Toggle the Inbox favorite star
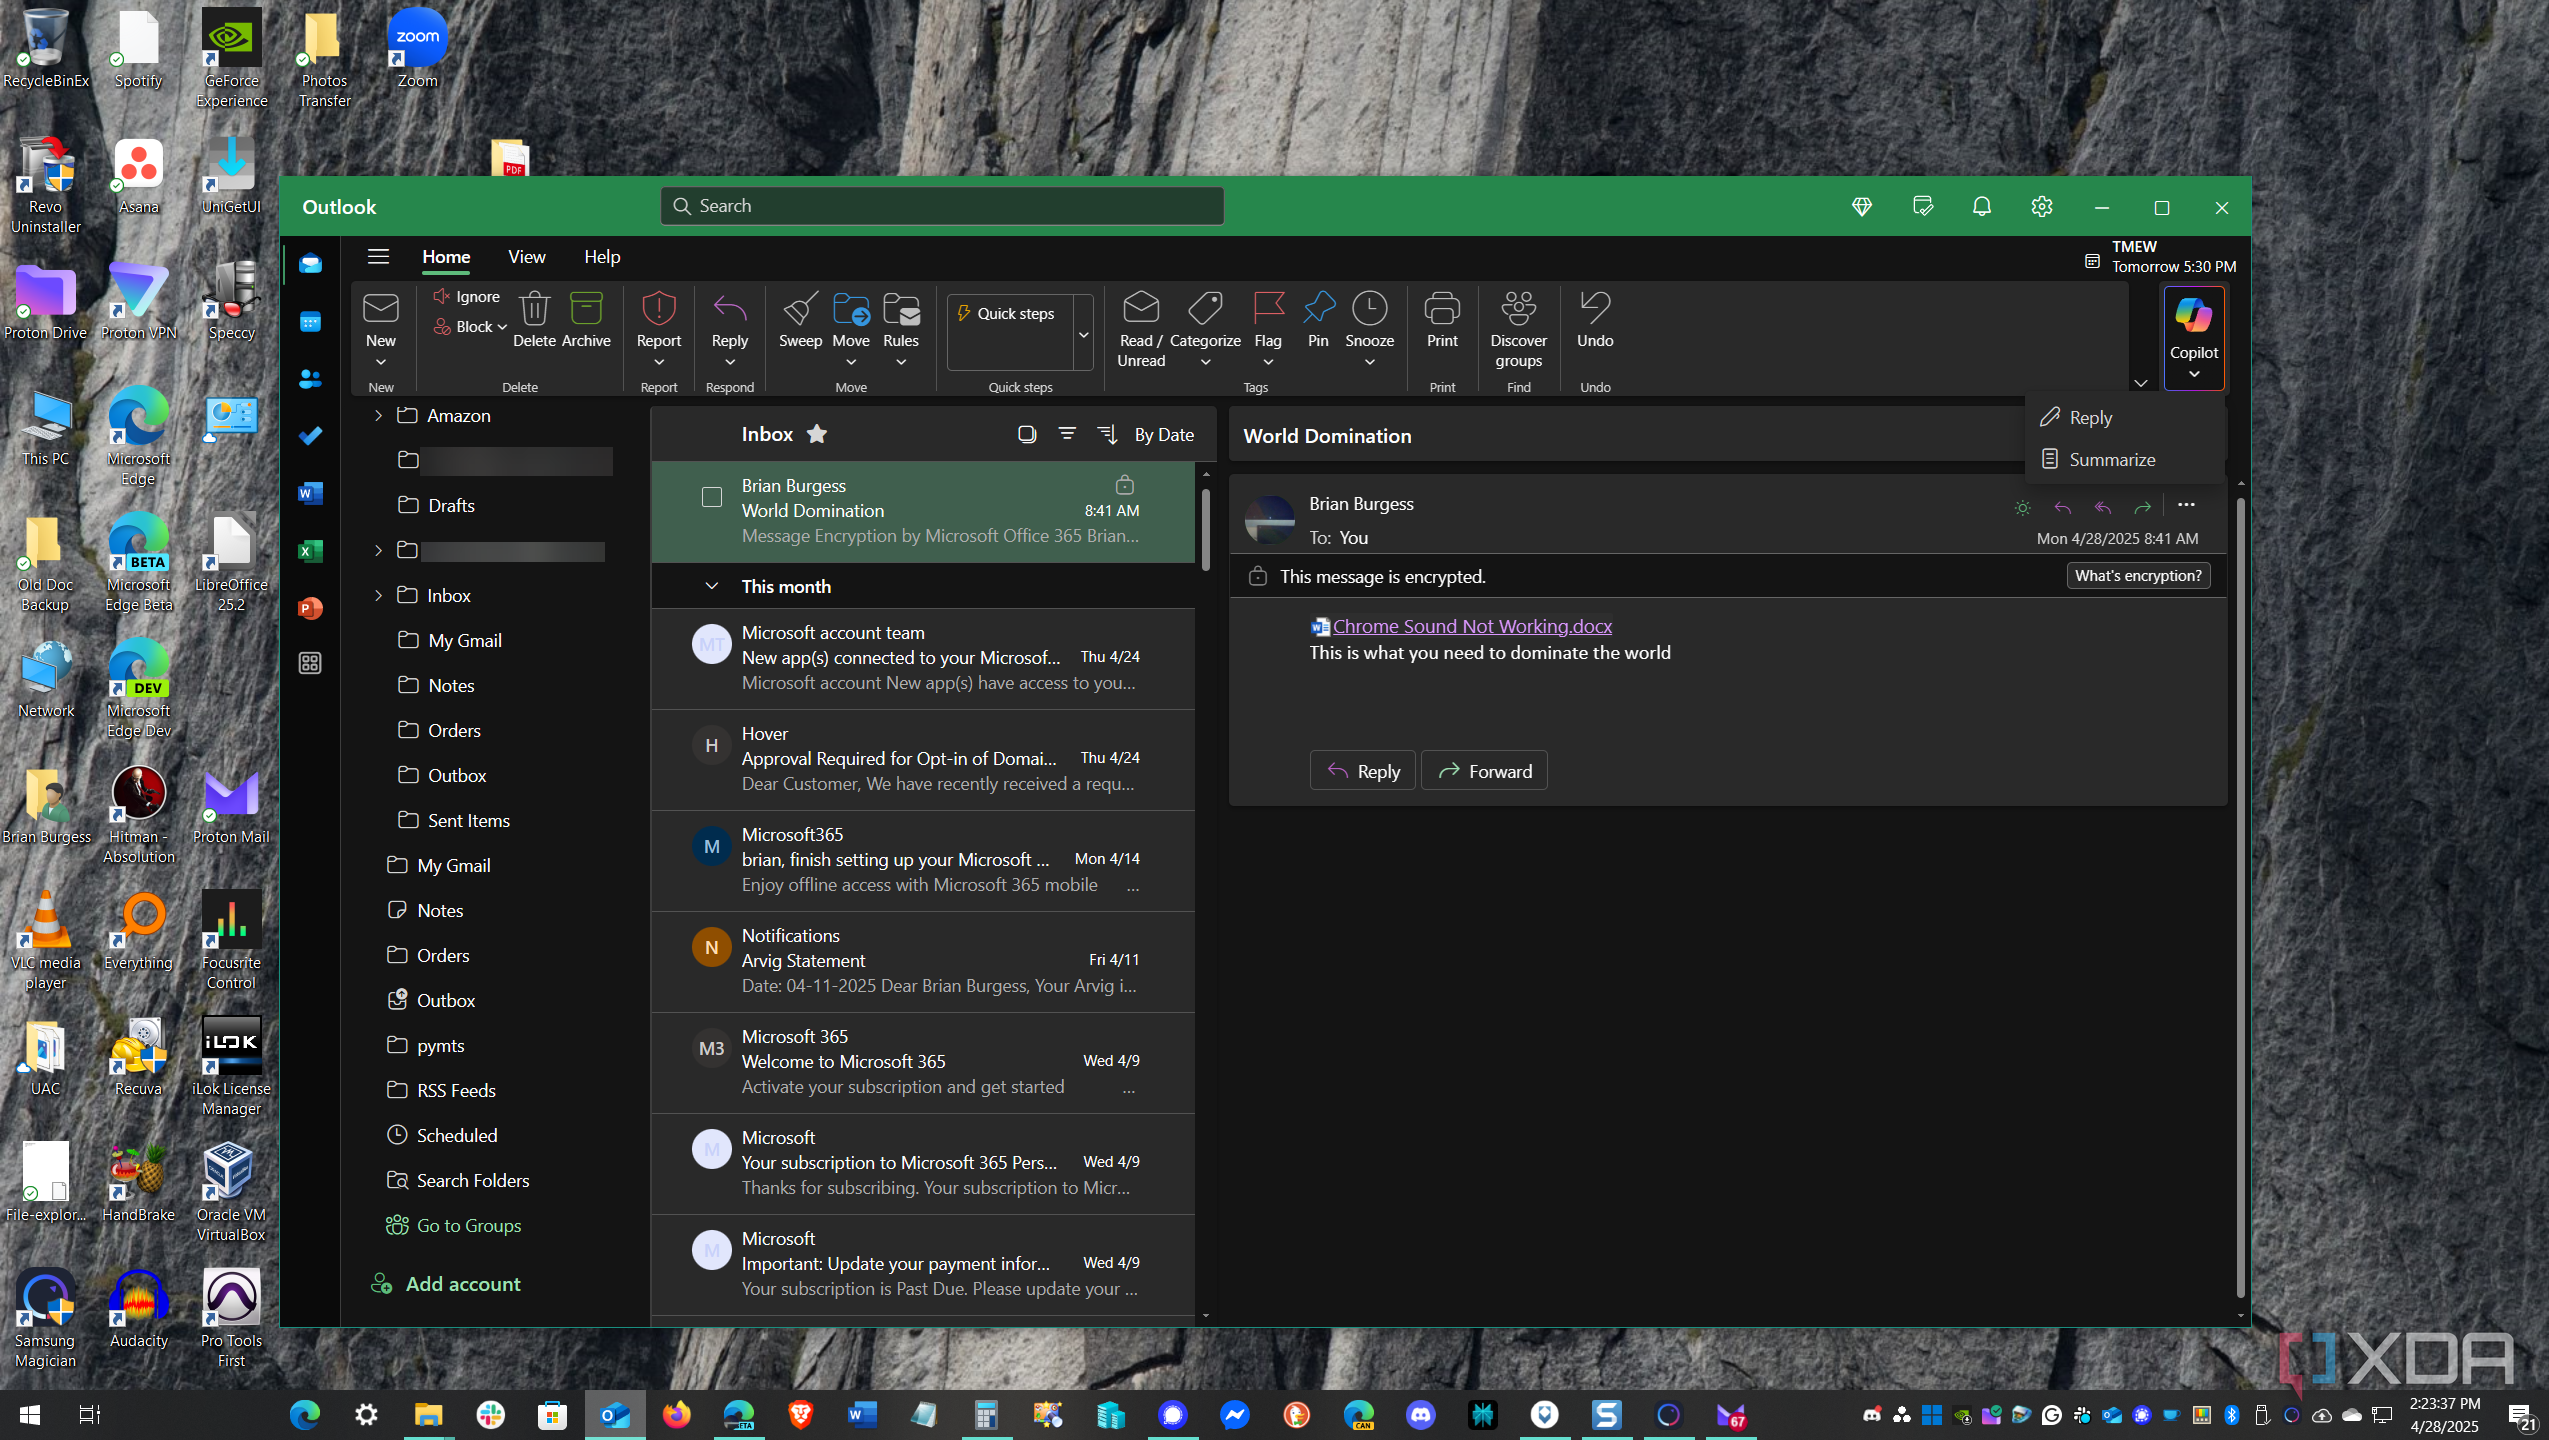This screenshot has width=2549, height=1440. [817, 434]
